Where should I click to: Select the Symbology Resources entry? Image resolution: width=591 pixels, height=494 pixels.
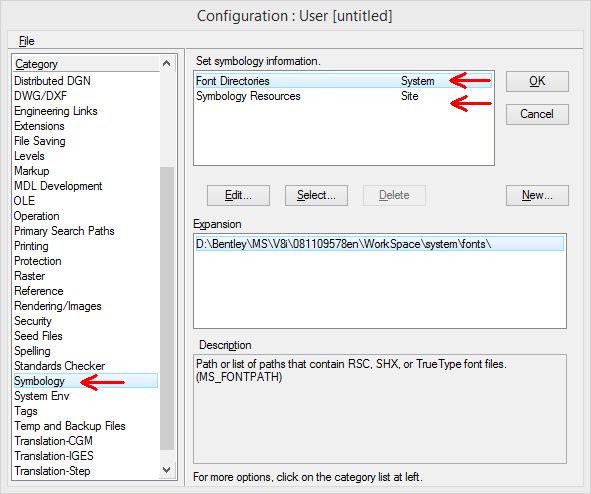(343, 96)
